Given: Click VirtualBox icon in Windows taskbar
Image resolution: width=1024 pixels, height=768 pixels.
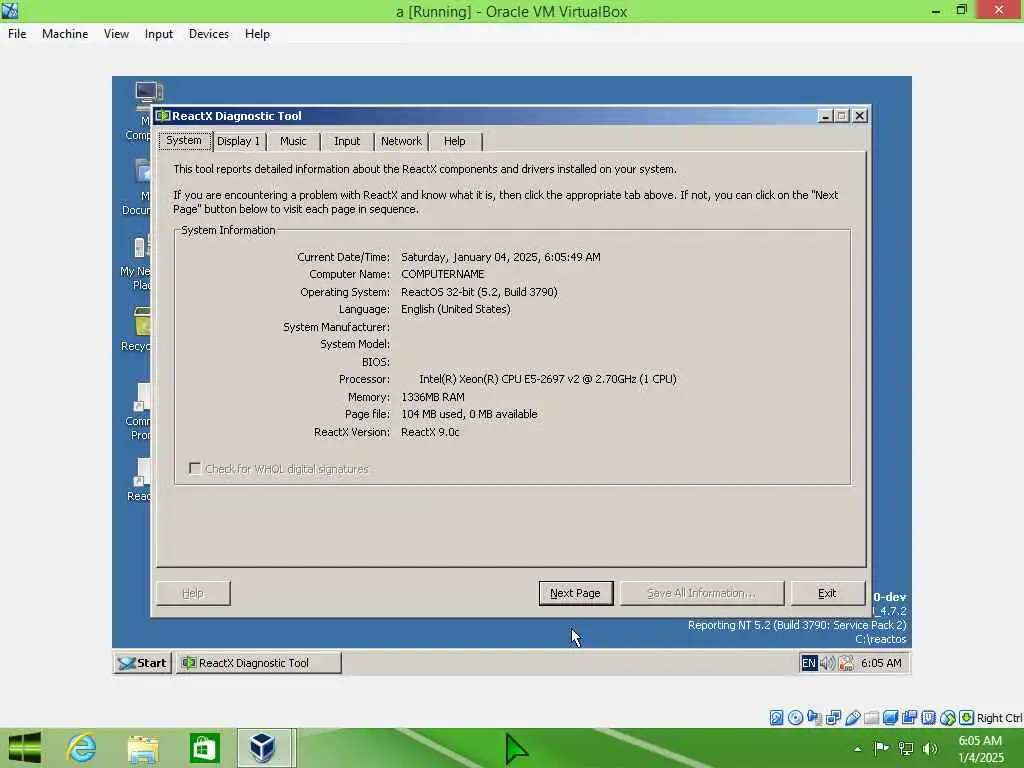Looking at the screenshot, I should [x=263, y=748].
